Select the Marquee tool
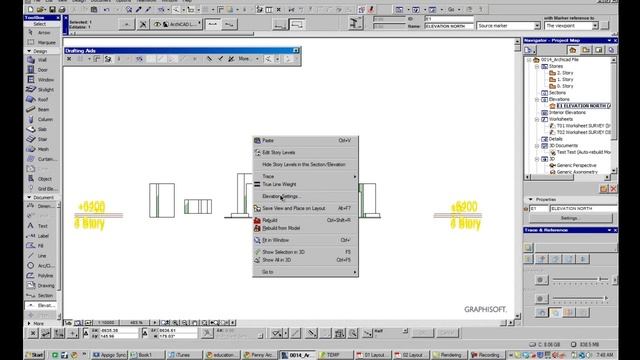Screen dimensions: 640x360 tap(42, 42)
